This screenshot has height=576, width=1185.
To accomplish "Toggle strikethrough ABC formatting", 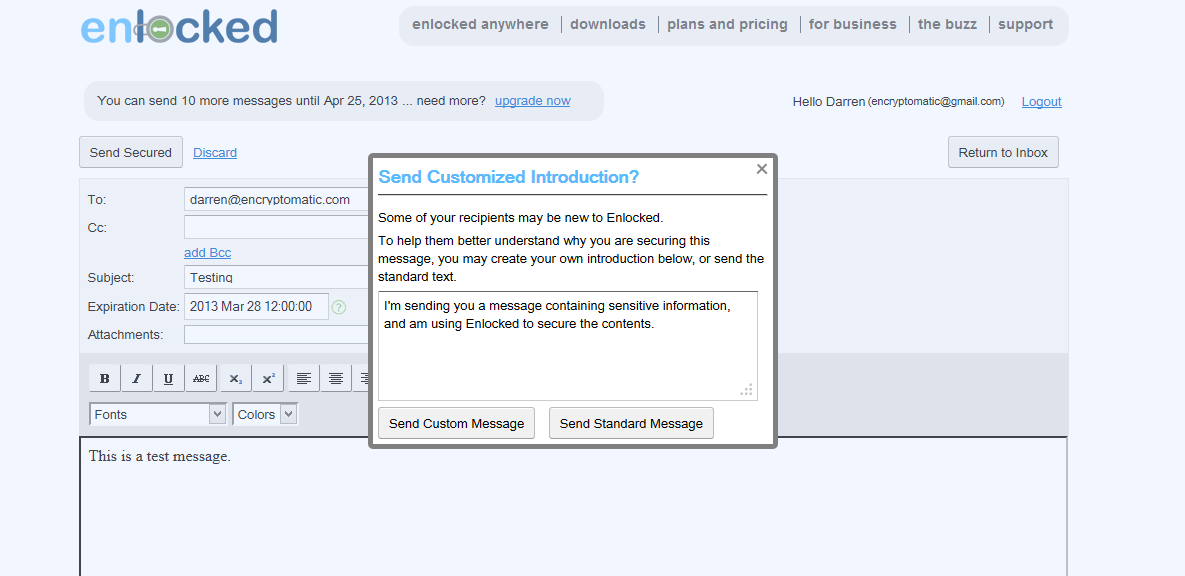I will tap(201, 379).
